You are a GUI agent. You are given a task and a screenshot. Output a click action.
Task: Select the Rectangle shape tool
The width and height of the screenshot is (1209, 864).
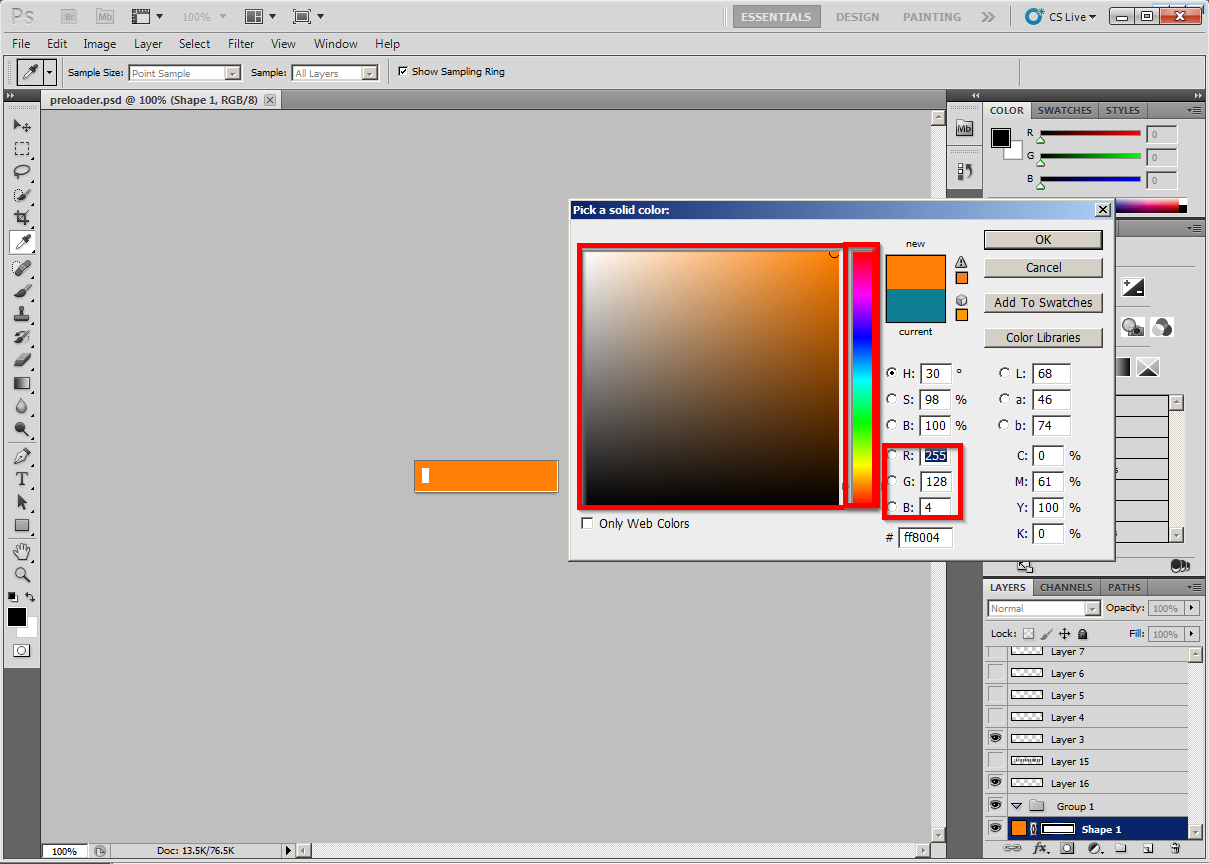22,525
